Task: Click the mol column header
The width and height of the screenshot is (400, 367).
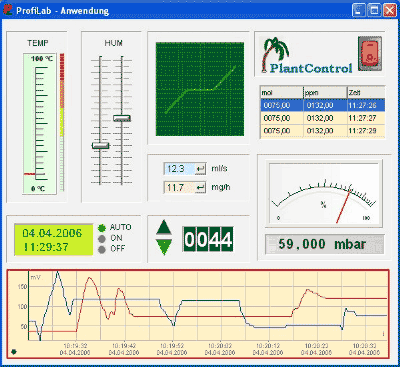Action: pyautogui.click(x=282, y=92)
